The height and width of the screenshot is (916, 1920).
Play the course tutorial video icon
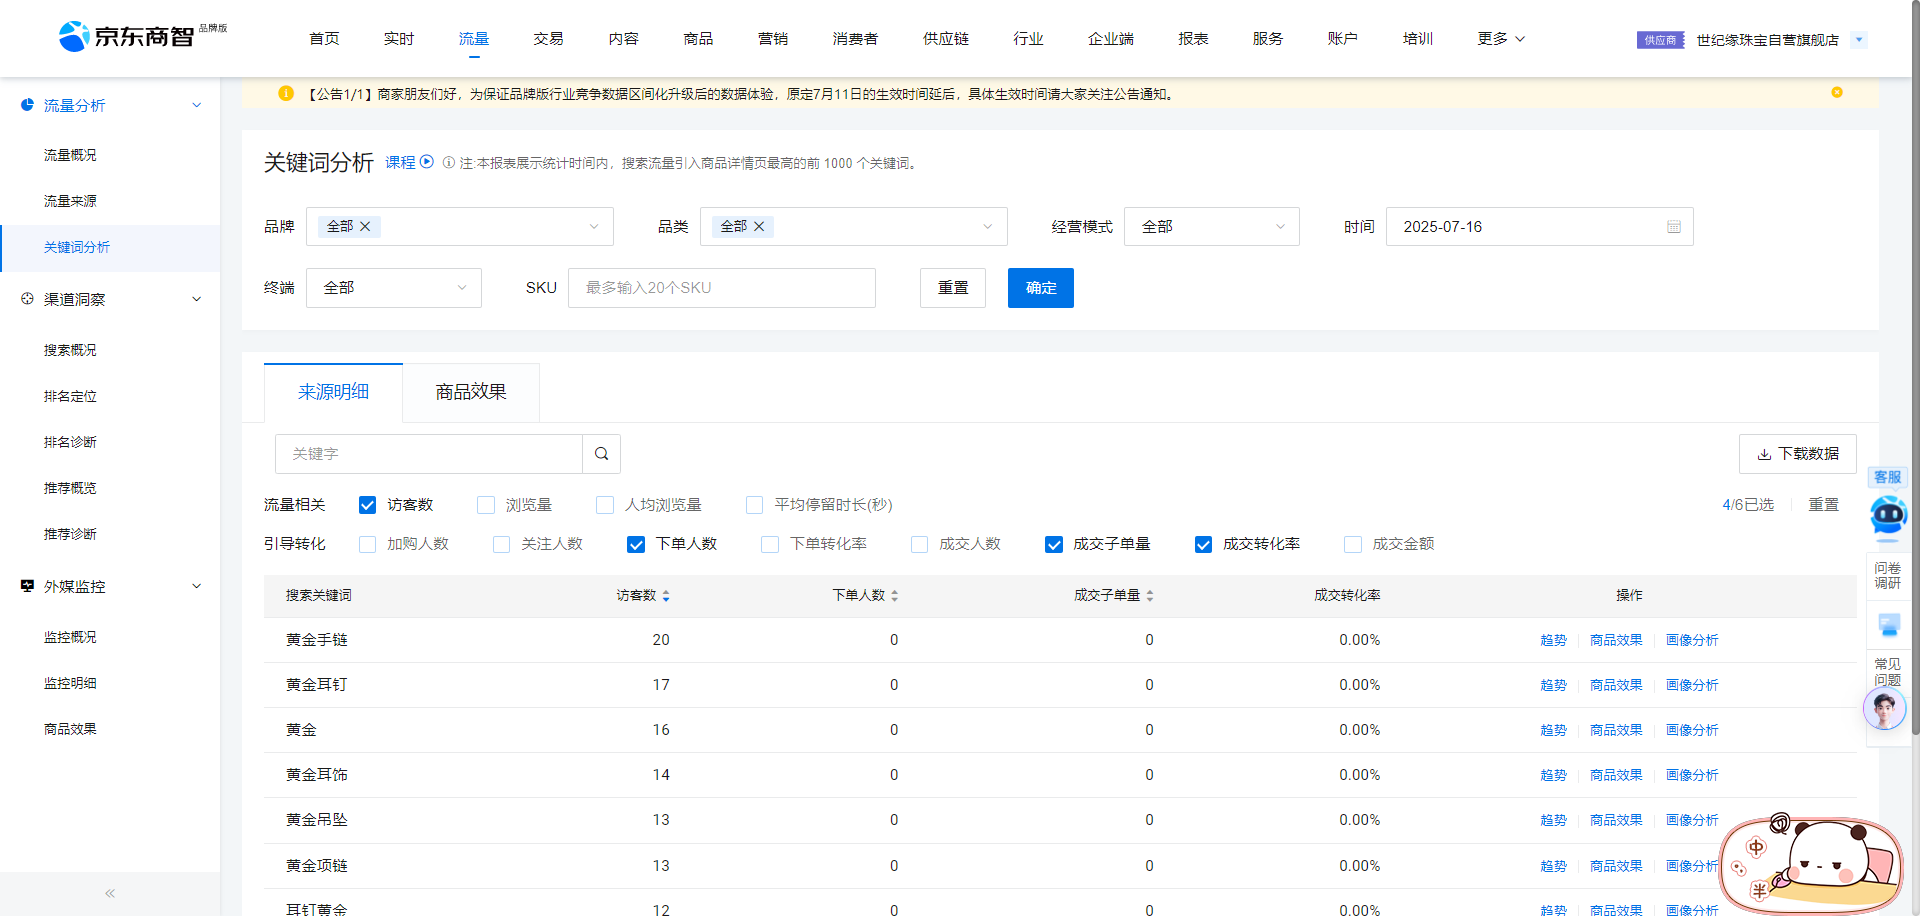pos(427,162)
